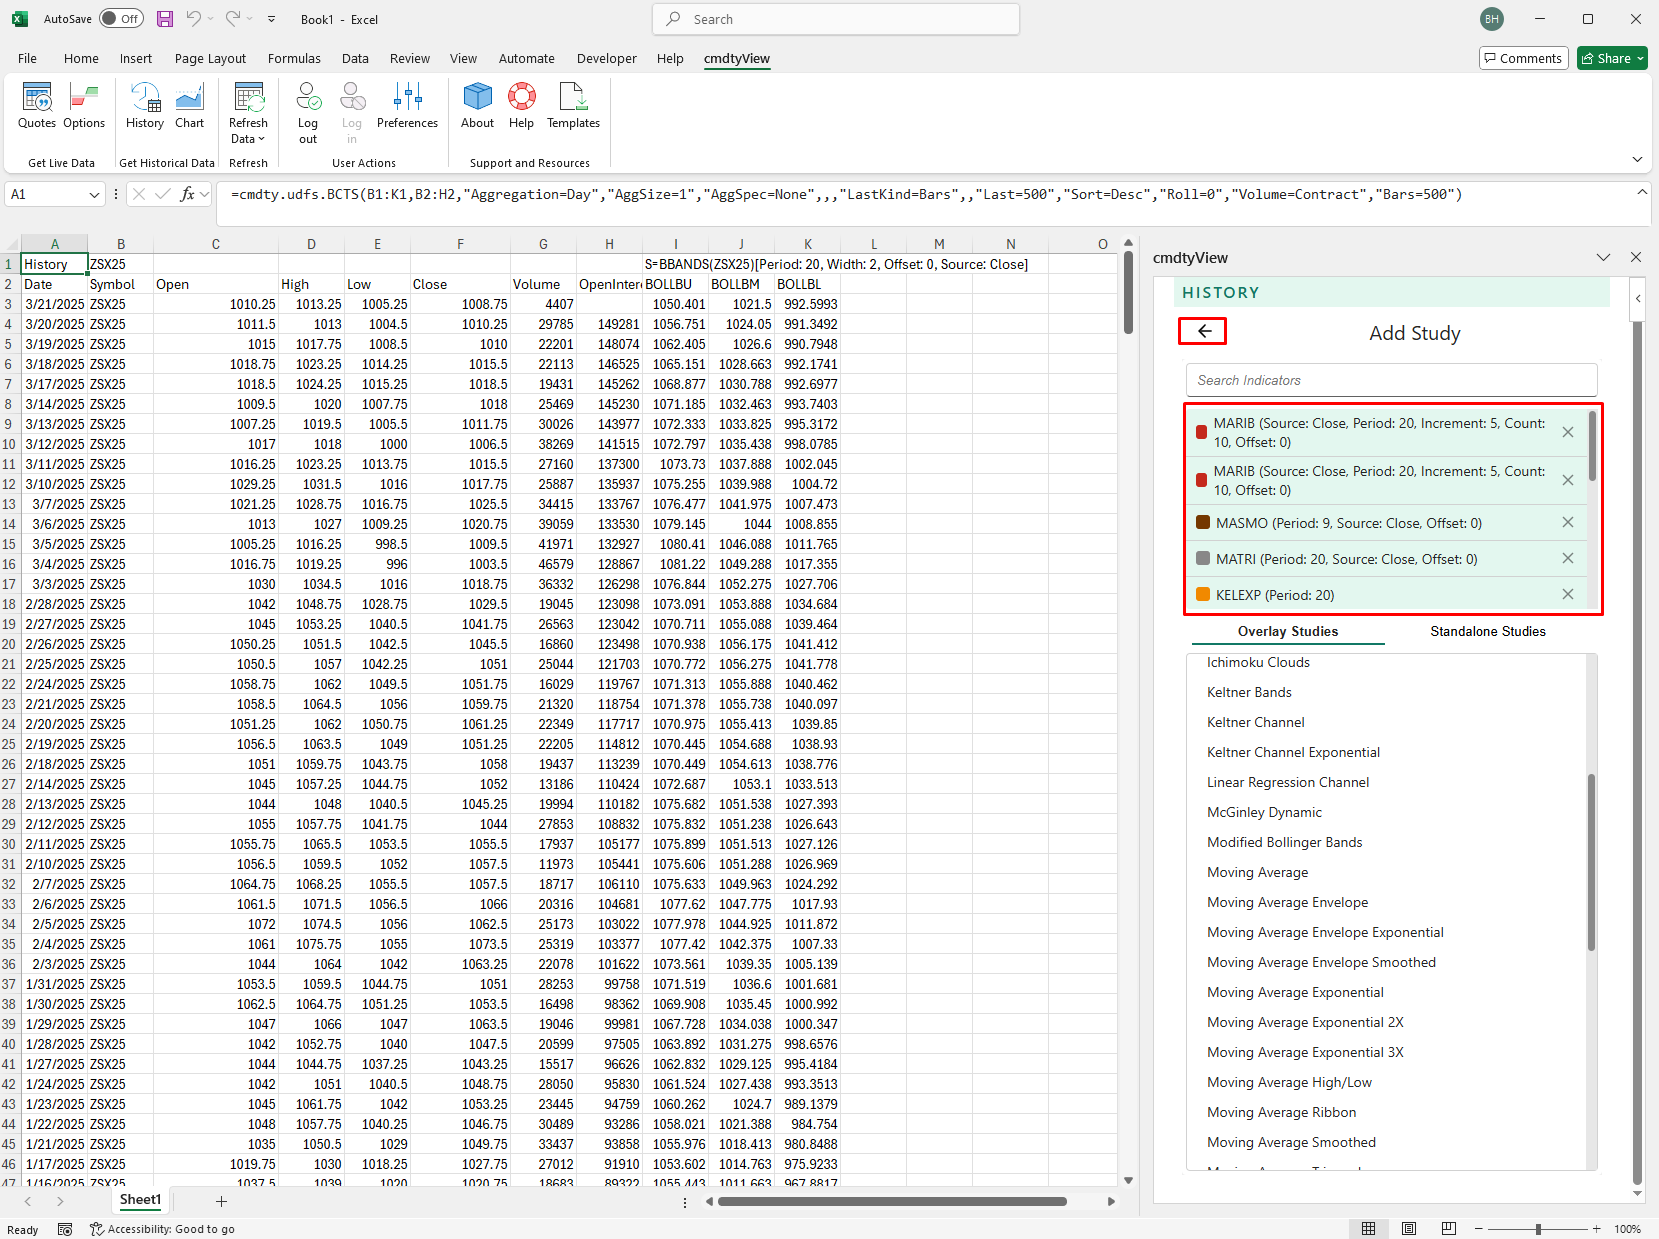This screenshot has height=1239, width=1659.
Task: Open the Undo history dropdown arrow
Action: 212,19
